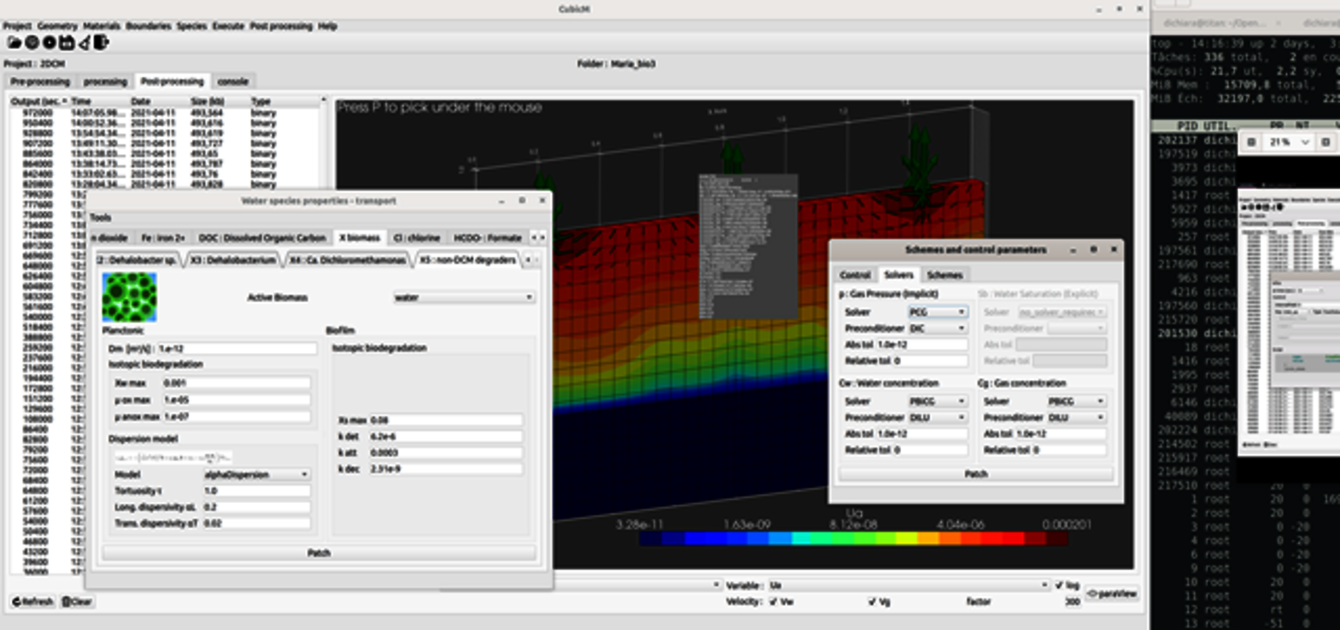The width and height of the screenshot is (1340, 630).
Task: Open the Active Biomass water dropdown
Action: (x=464, y=297)
